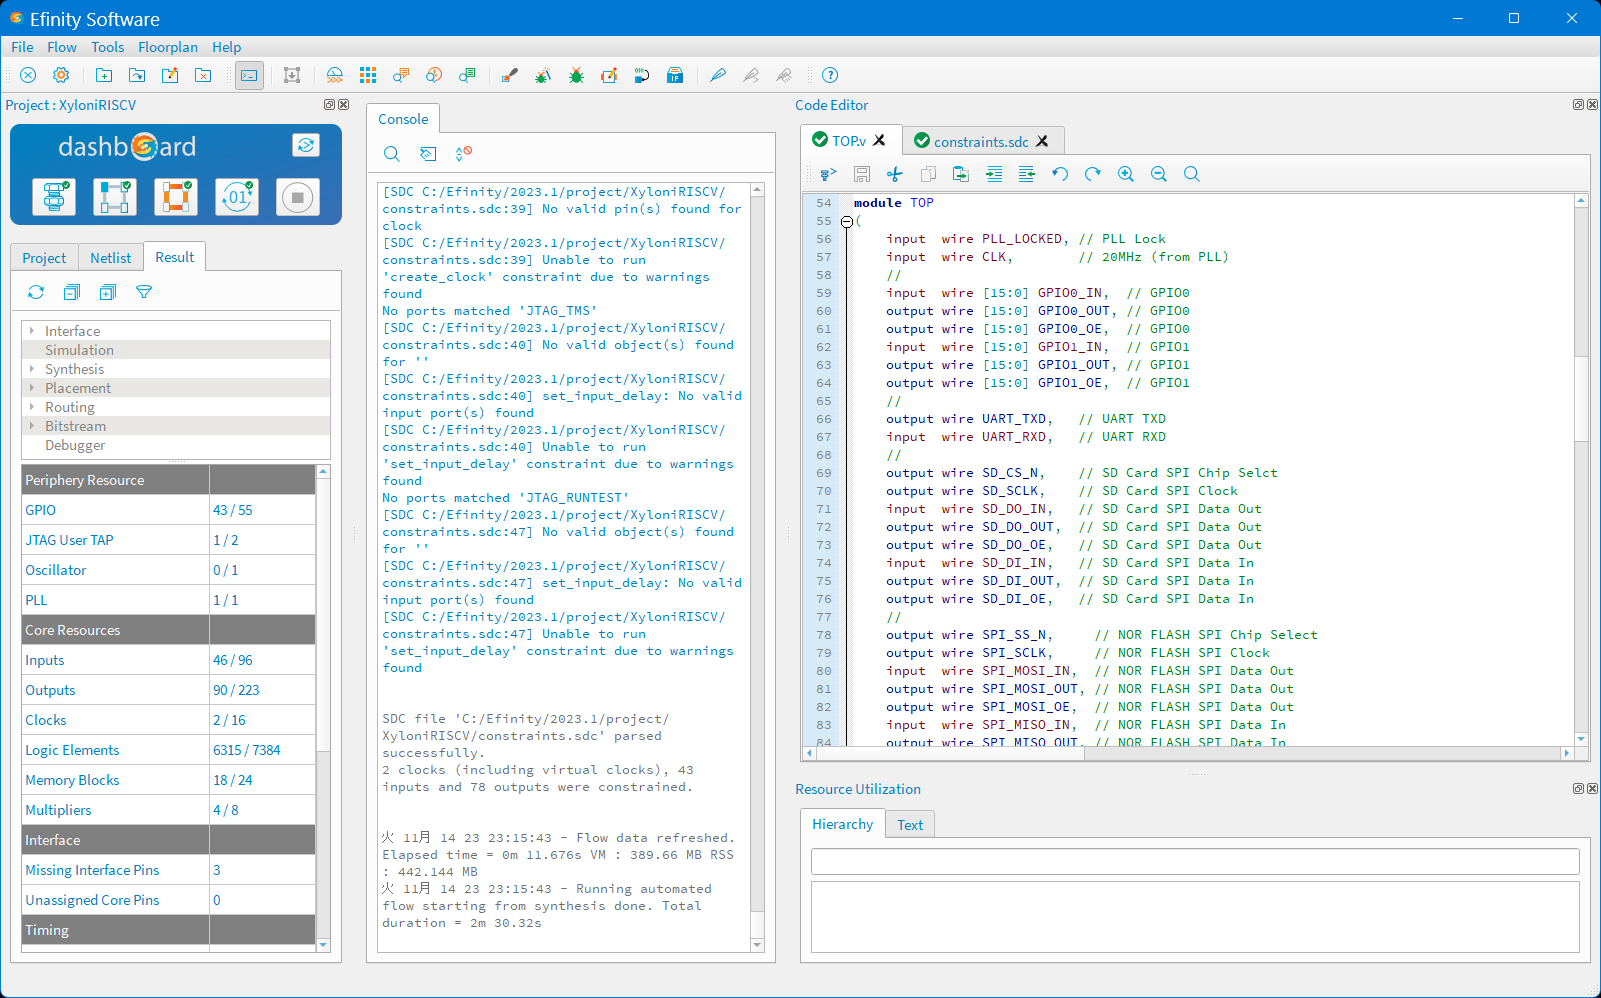Viewport: 1601px width, 998px height.
Task: Run synthesis from the dashboard
Action: click(x=54, y=197)
